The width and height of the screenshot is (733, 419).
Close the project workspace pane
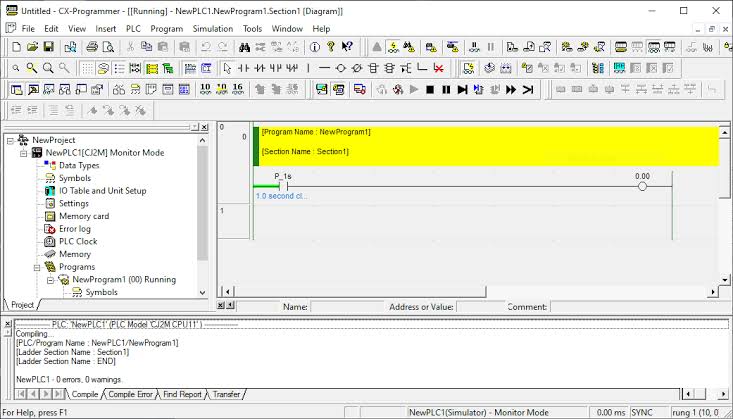pyautogui.click(x=204, y=127)
